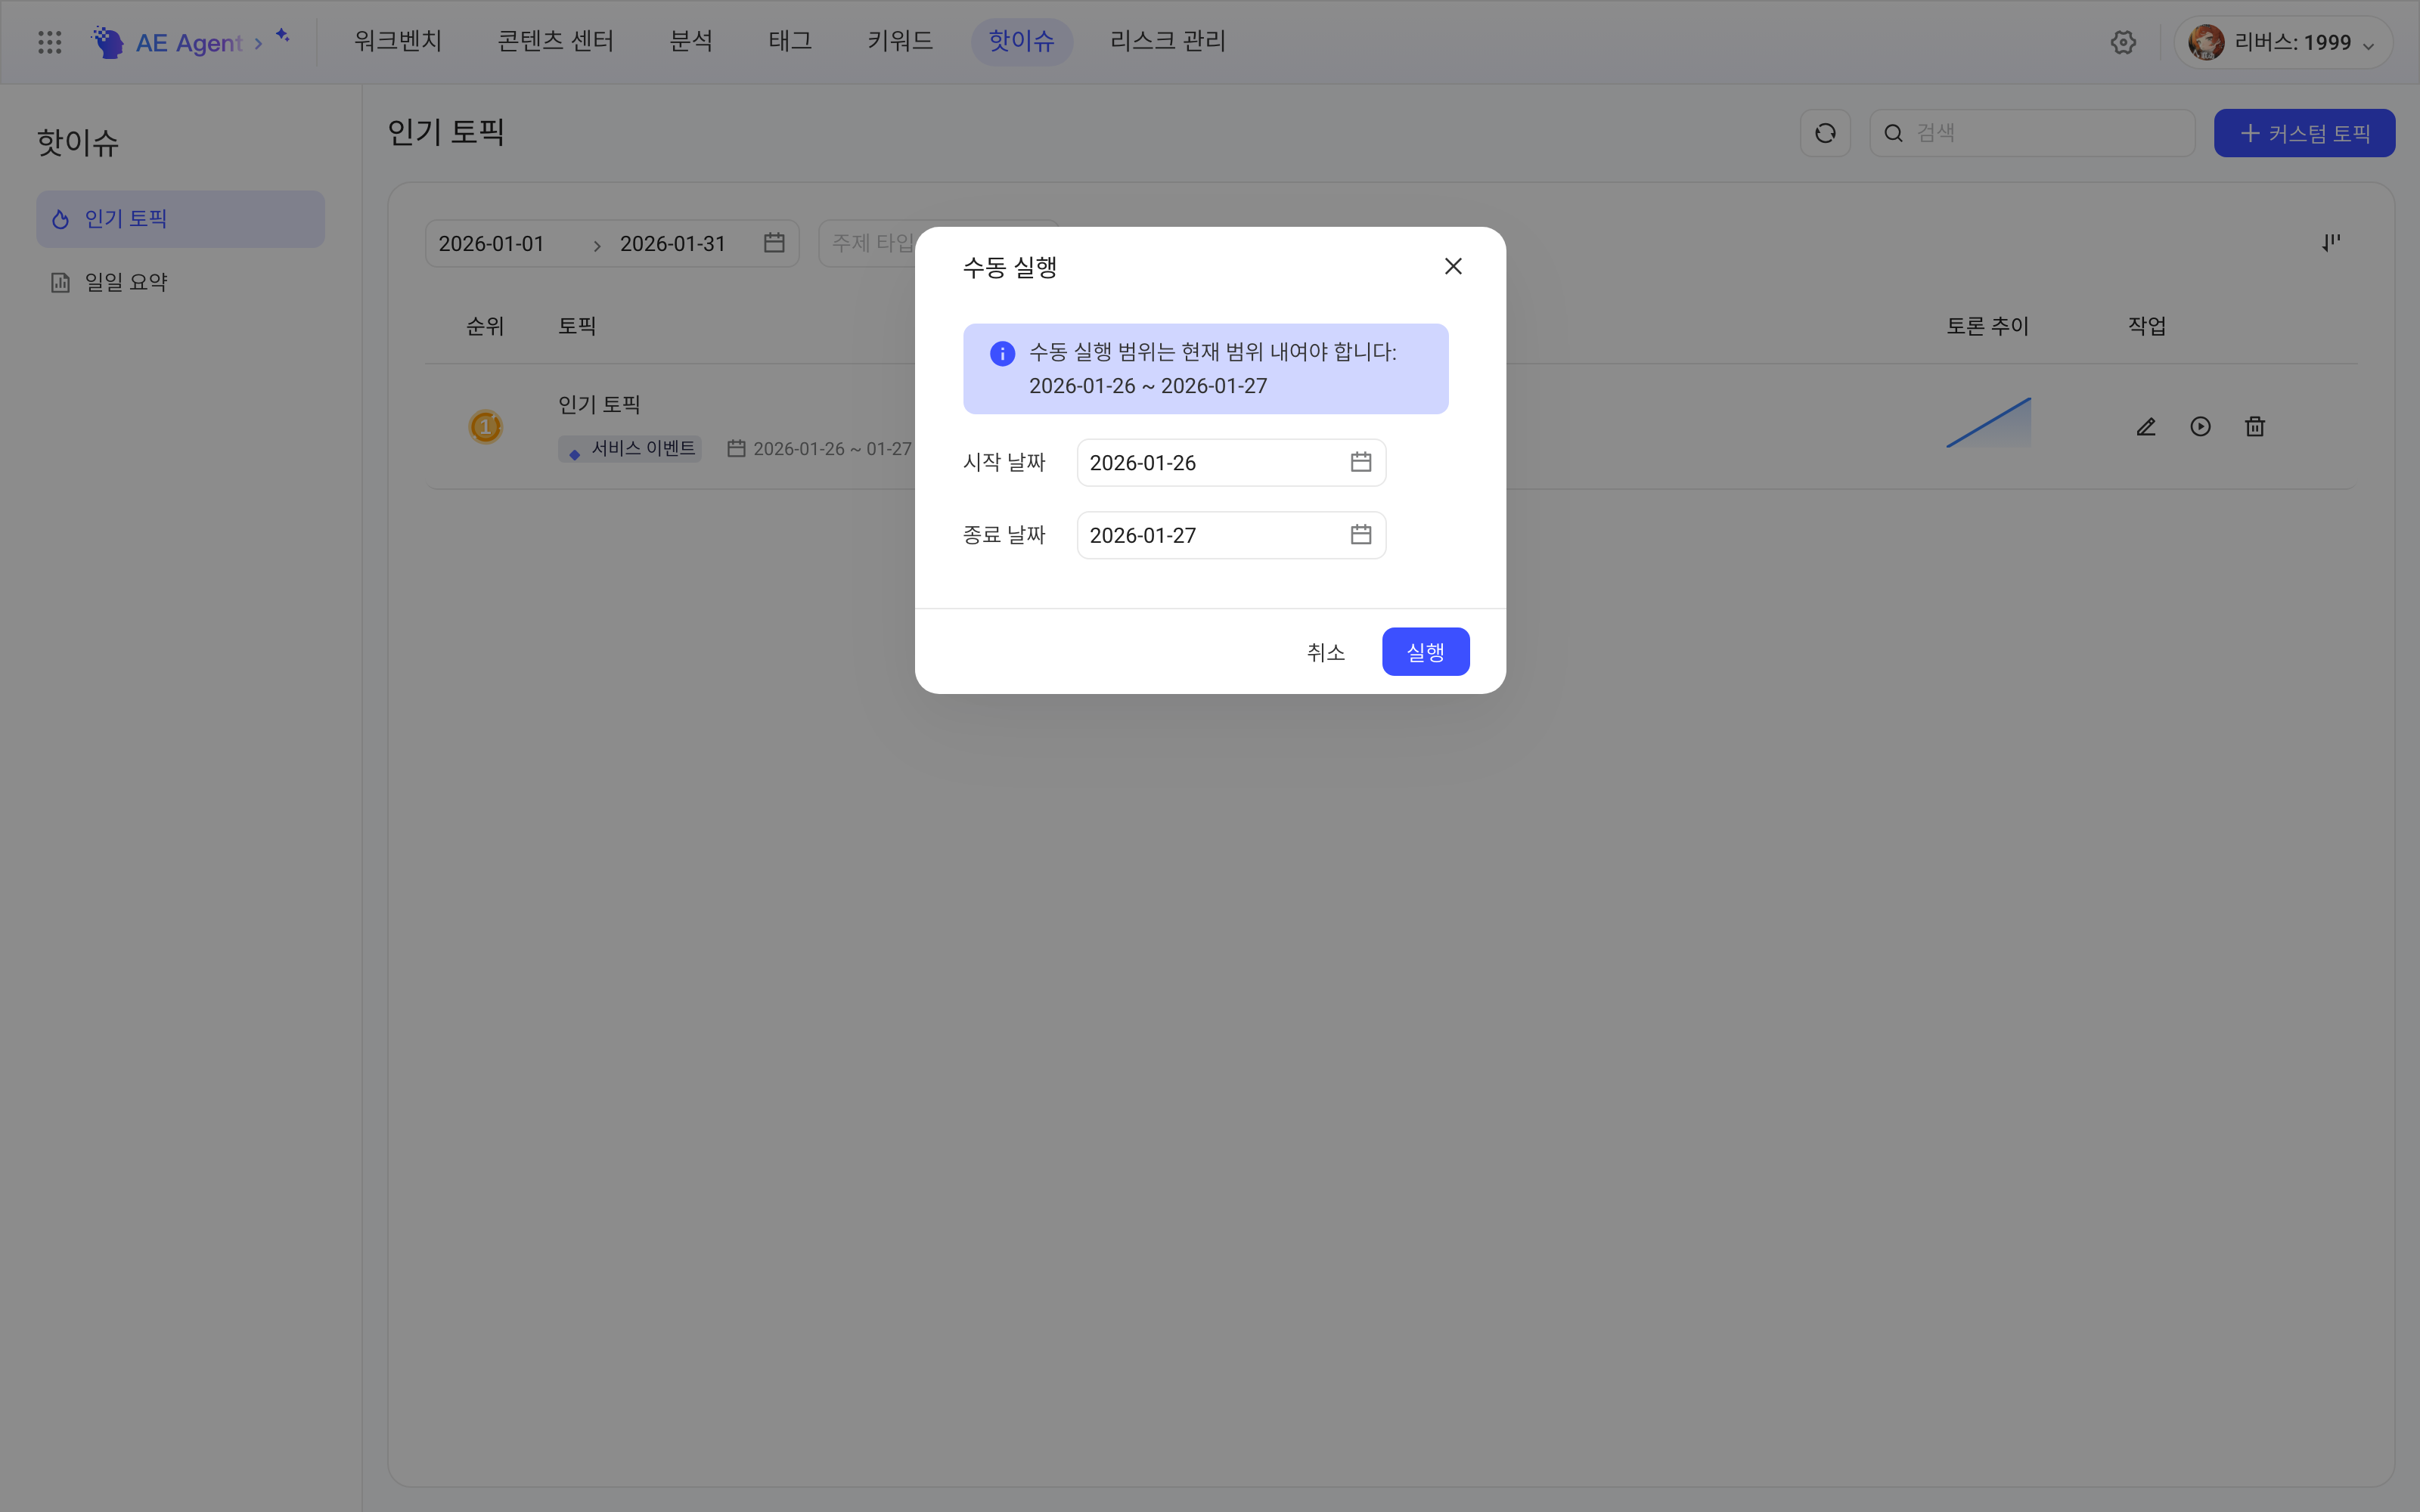Select the 핫이슈 tab

[x=1021, y=41]
